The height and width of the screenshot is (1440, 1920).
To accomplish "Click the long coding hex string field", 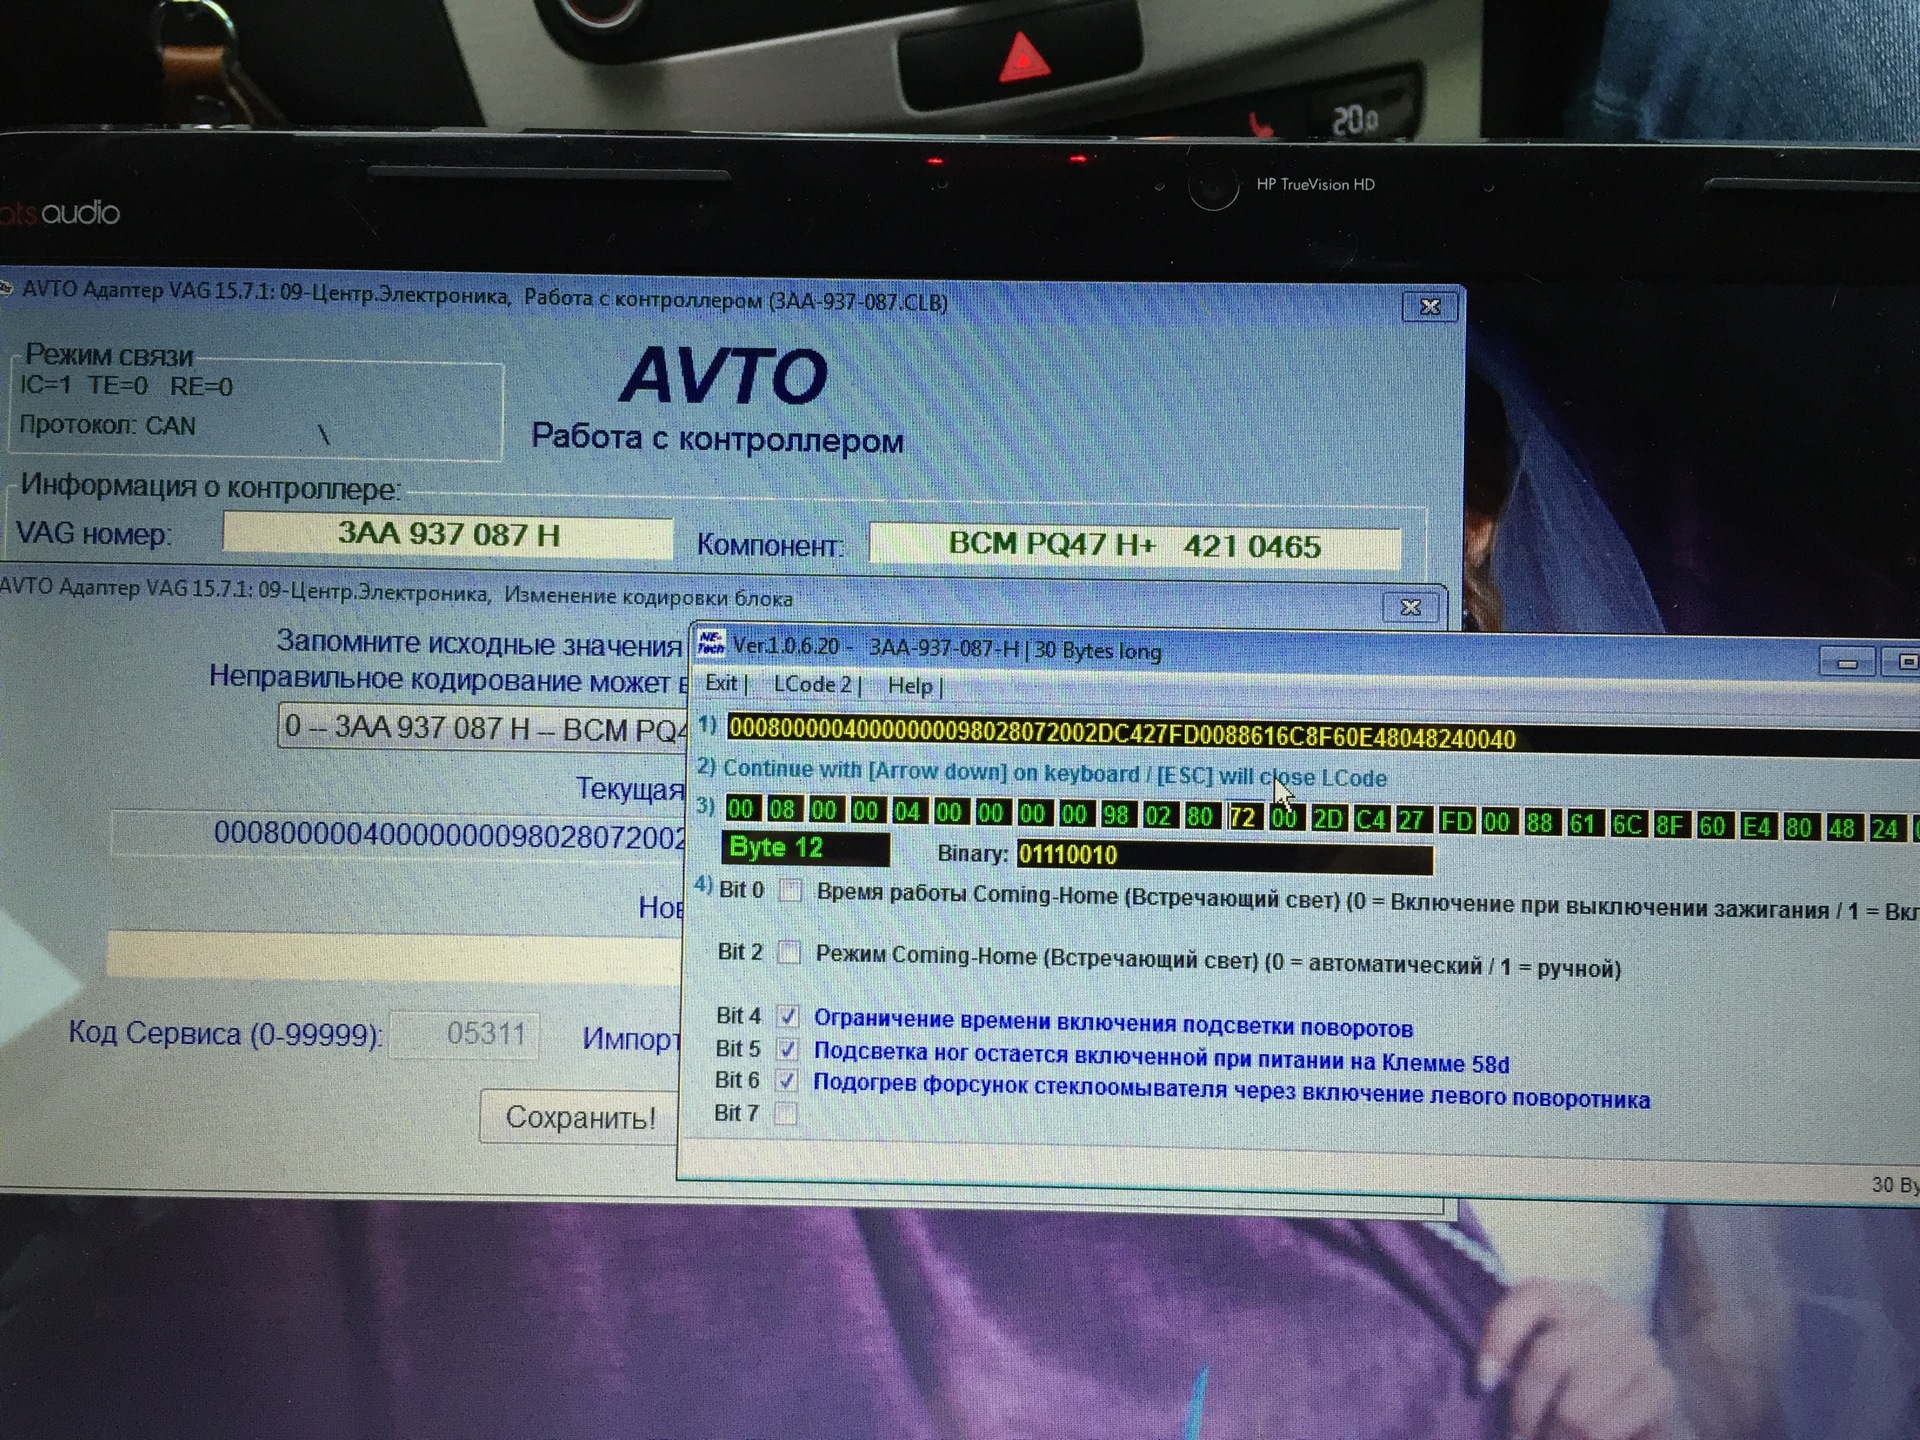I will [1121, 736].
